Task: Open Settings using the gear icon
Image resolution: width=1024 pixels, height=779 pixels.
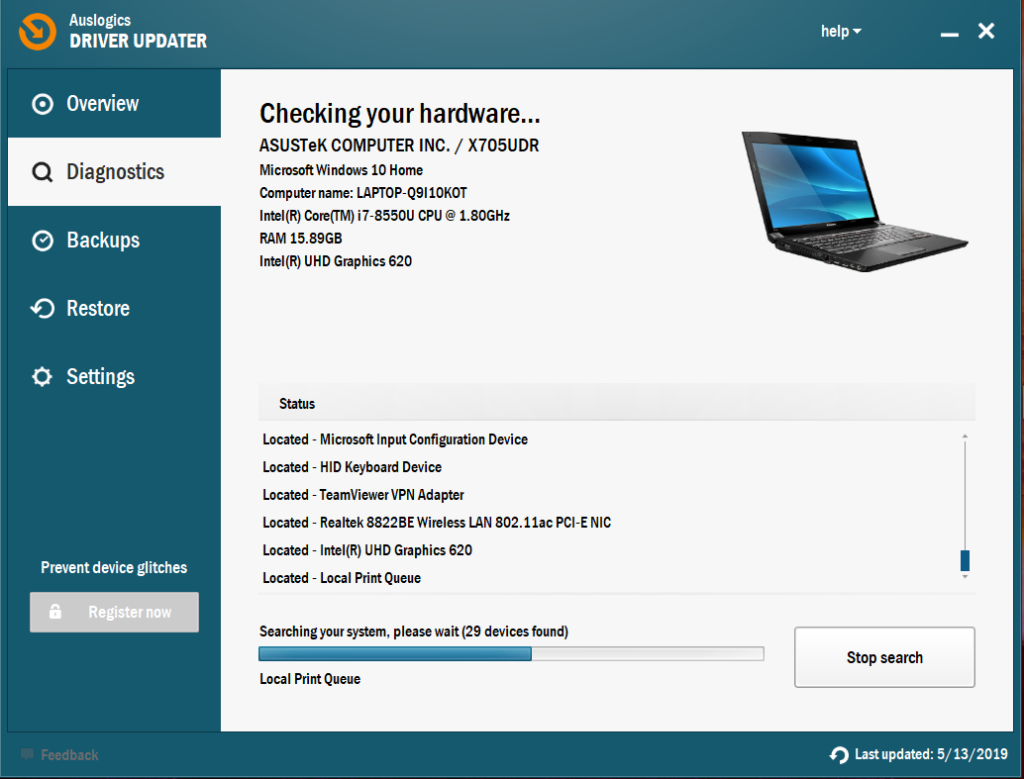Action: pos(42,376)
